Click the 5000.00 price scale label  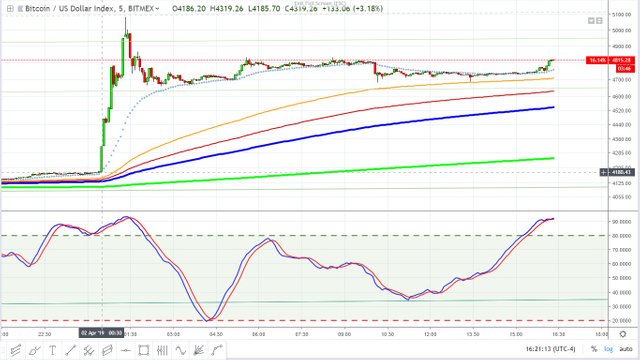point(621,31)
